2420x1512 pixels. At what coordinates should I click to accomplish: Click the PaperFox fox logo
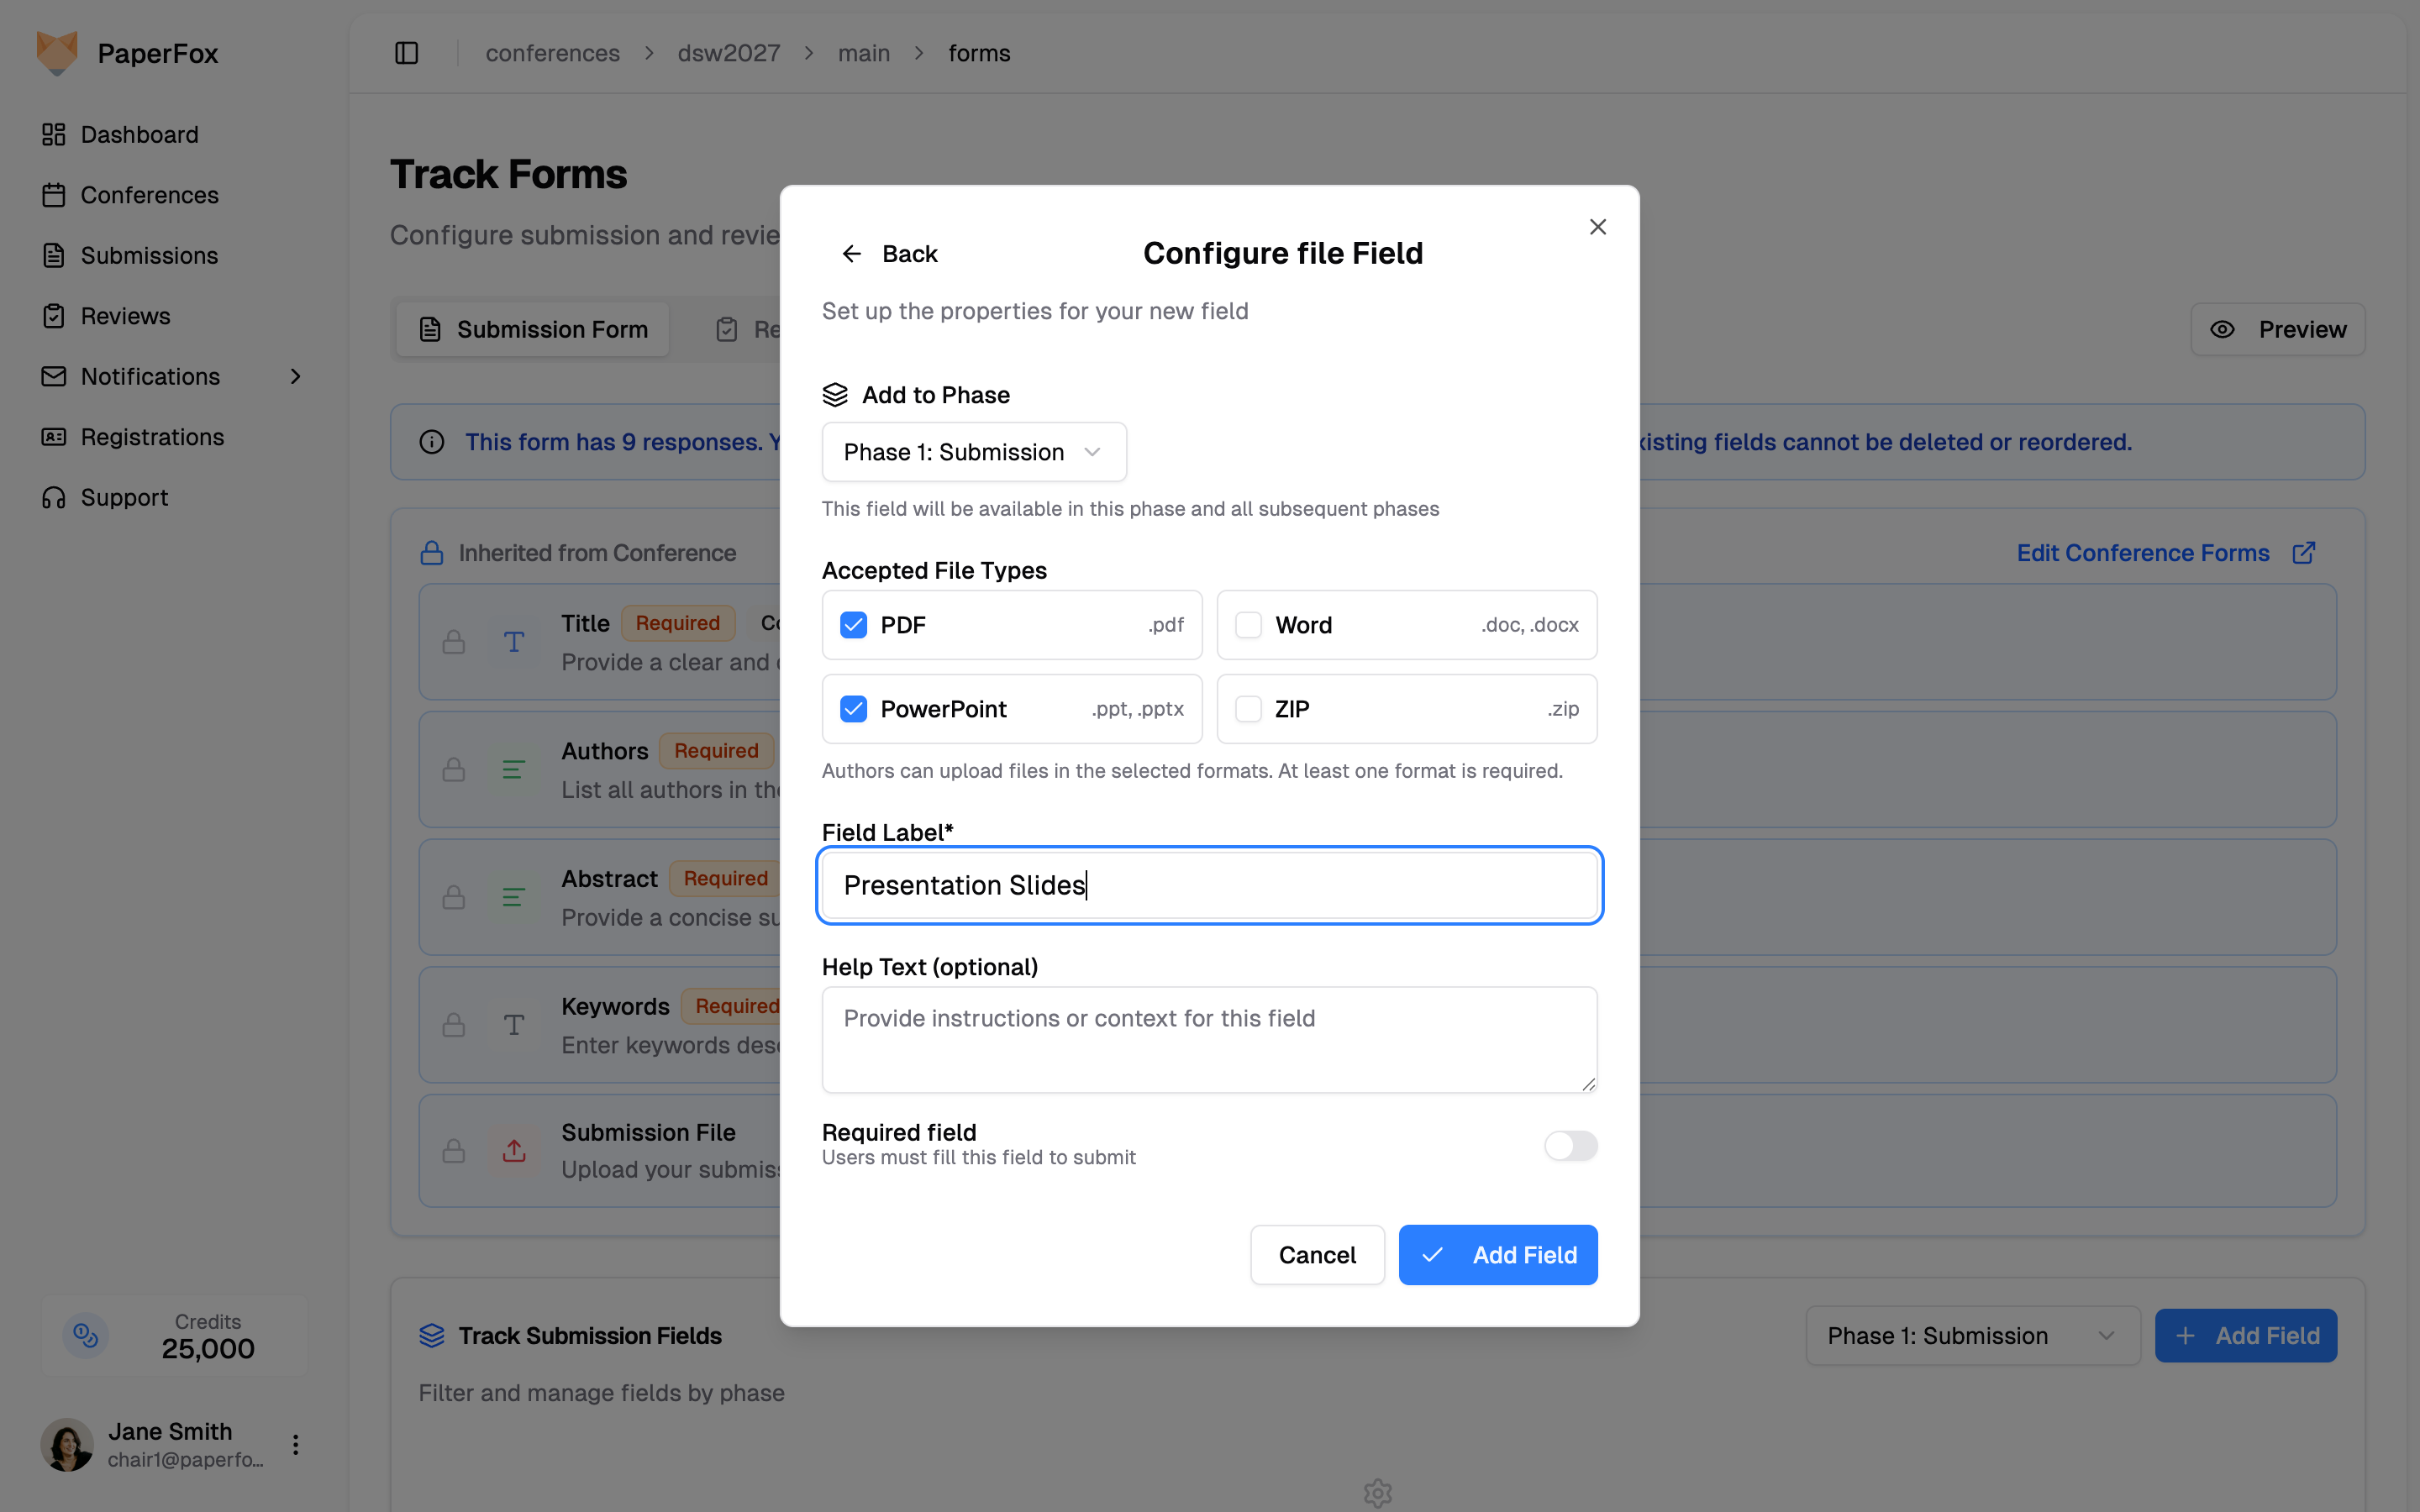57,53
